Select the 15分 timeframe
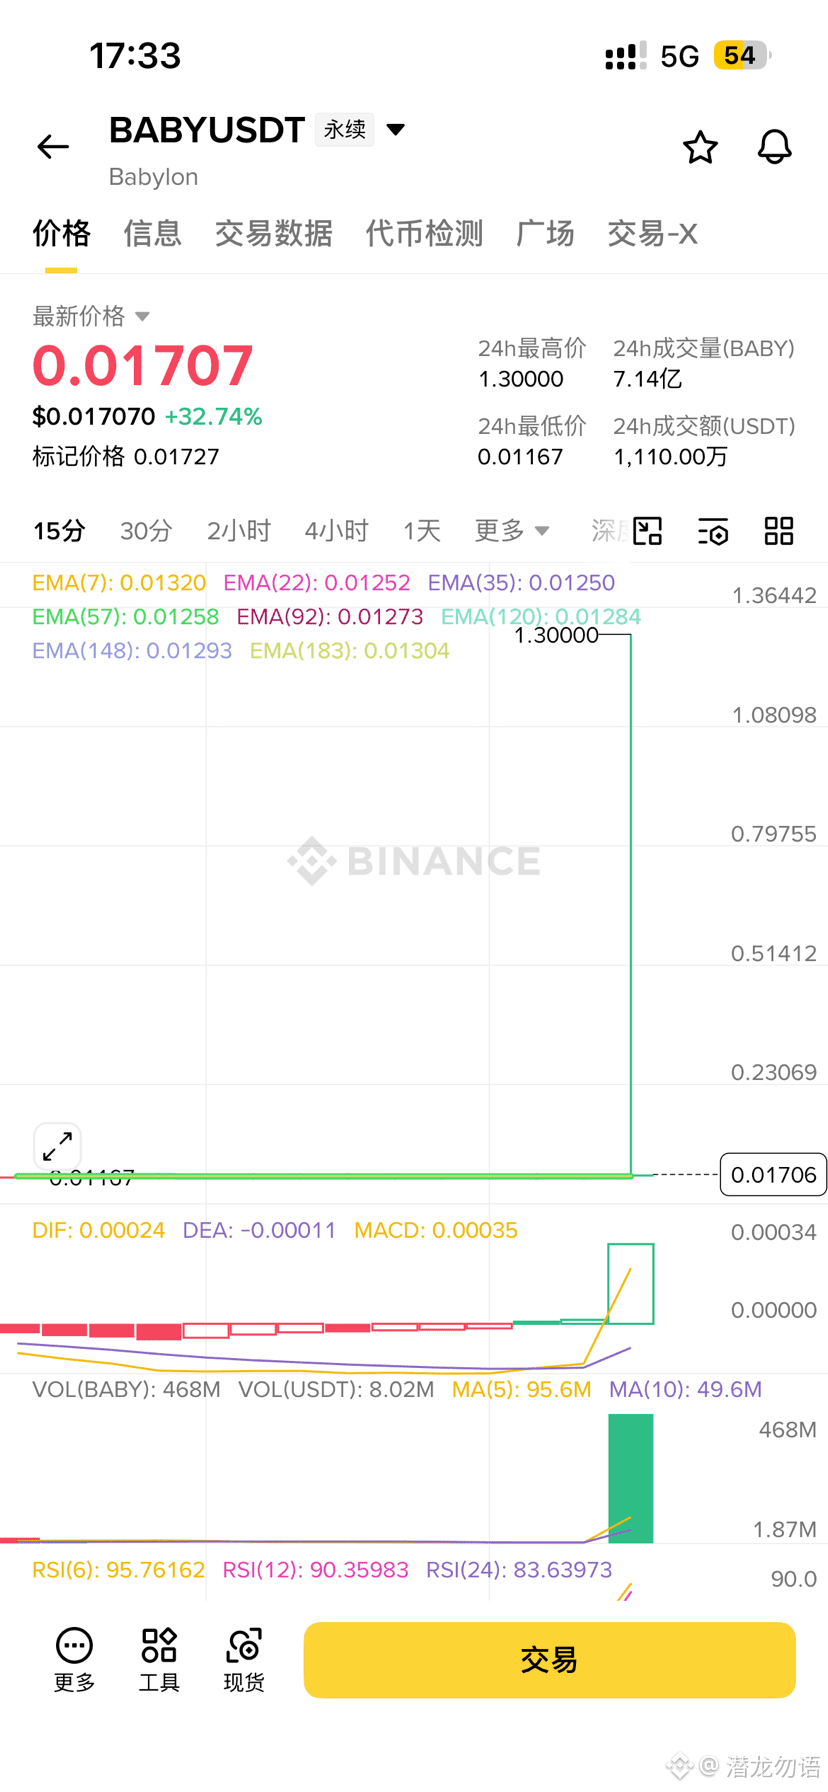The width and height of the screenshot is (828, 1792). pyautogui.click(x=59, y=531)
